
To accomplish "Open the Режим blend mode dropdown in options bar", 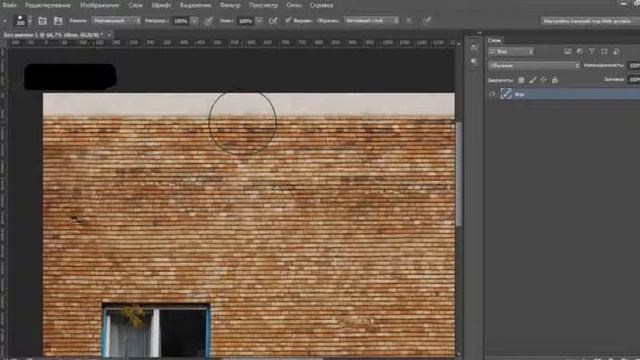I will coord(116,20).
